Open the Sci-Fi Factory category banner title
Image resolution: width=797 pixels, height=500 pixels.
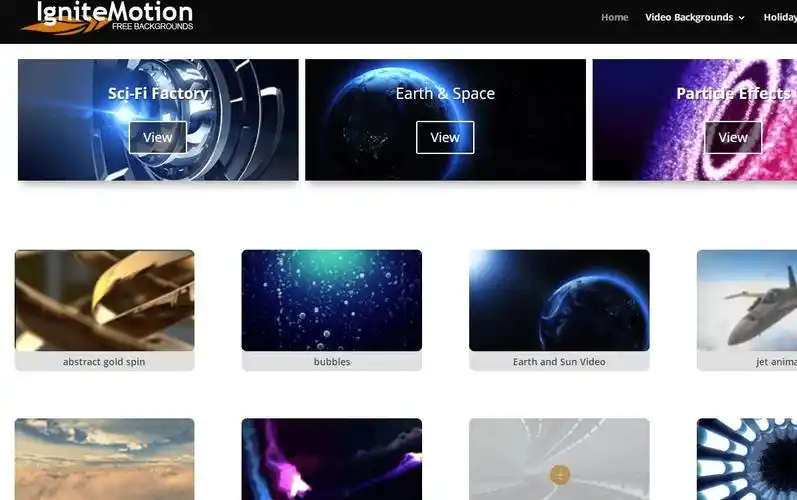pos(158,94)
